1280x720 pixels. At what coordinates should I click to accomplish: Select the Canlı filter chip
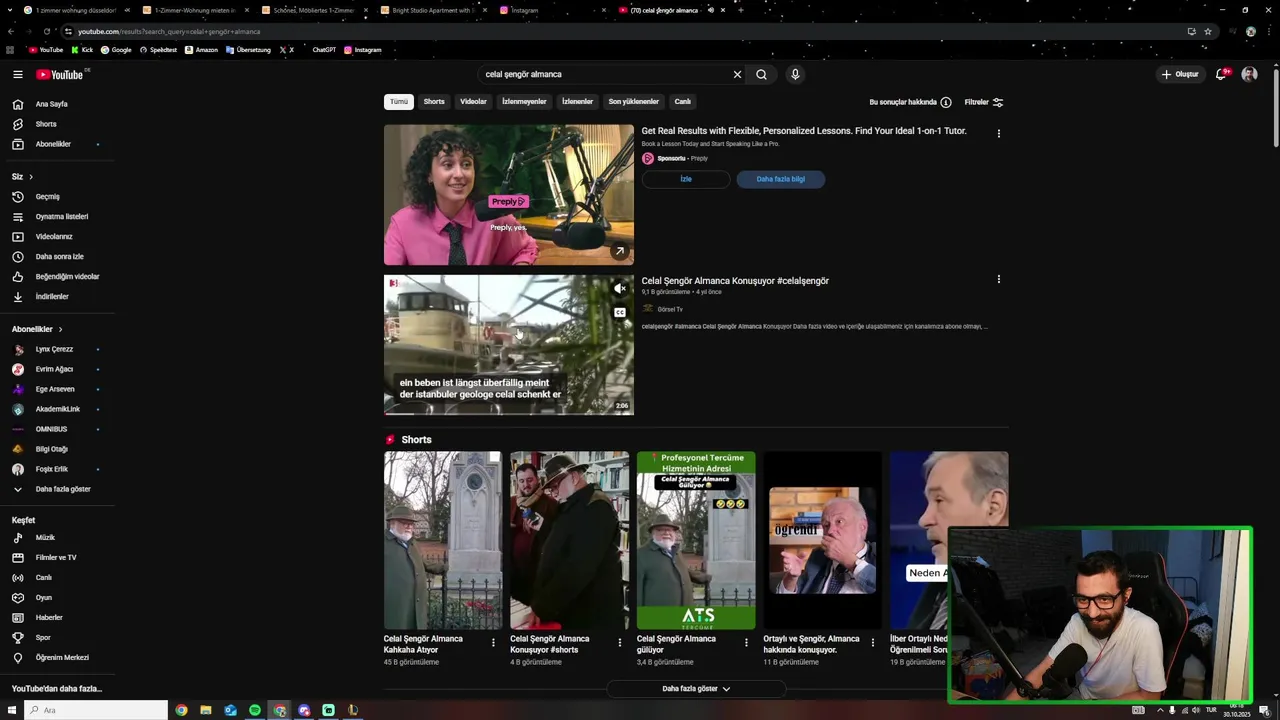pyautogui.click(x=682, y=101)
